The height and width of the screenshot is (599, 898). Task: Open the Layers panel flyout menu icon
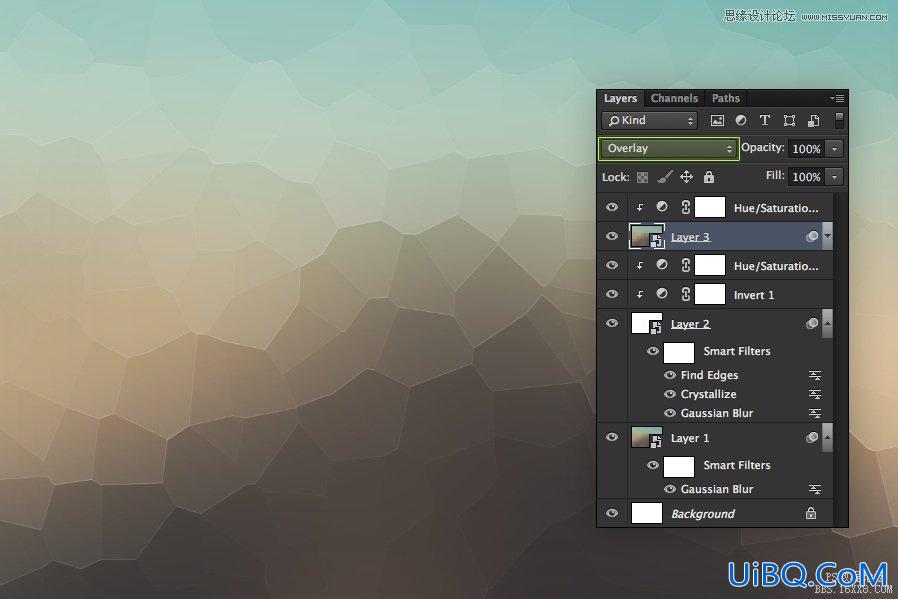pyautogui.click(x=837, y=98)
